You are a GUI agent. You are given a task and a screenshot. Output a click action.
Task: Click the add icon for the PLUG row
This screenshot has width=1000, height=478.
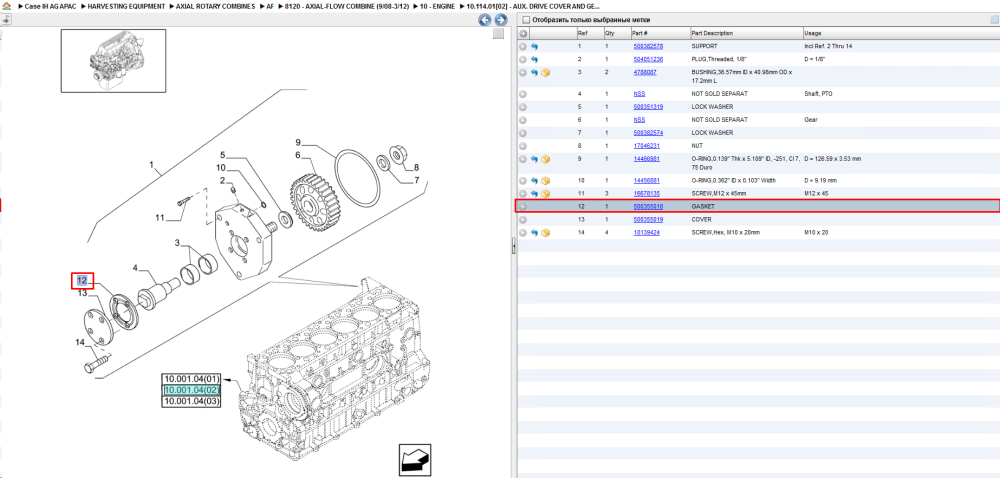click(523, 59)
